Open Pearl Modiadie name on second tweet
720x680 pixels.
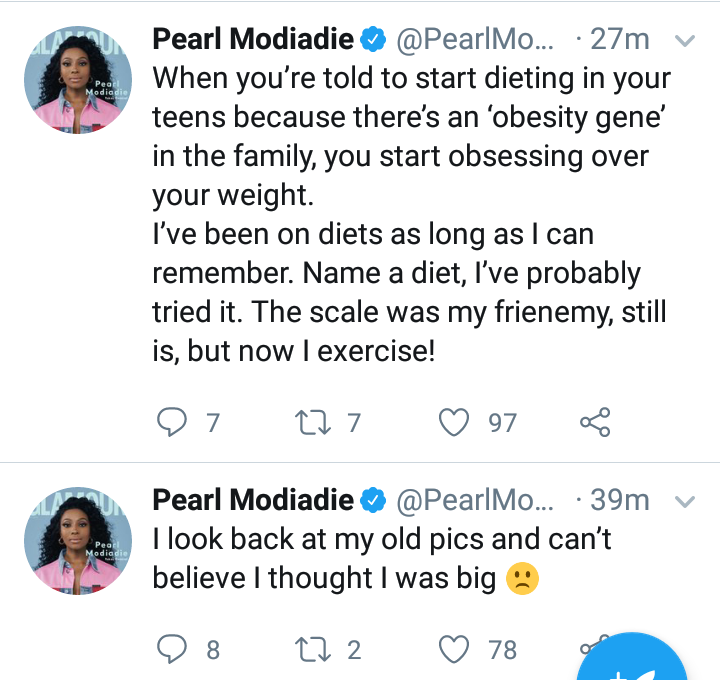[253, 500]
